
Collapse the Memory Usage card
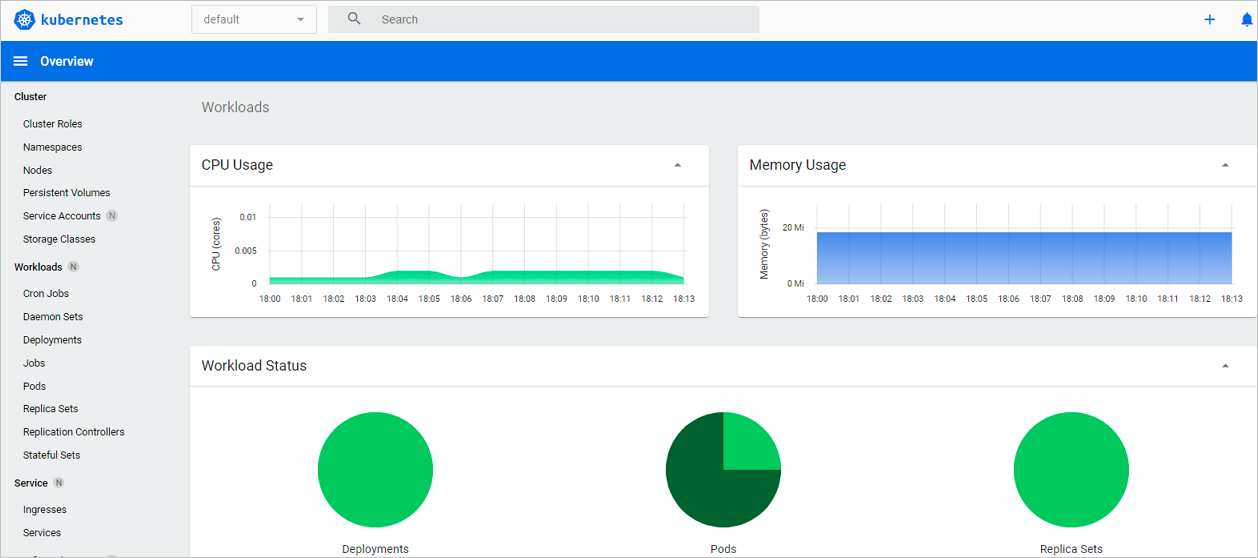click(1225, 165)
